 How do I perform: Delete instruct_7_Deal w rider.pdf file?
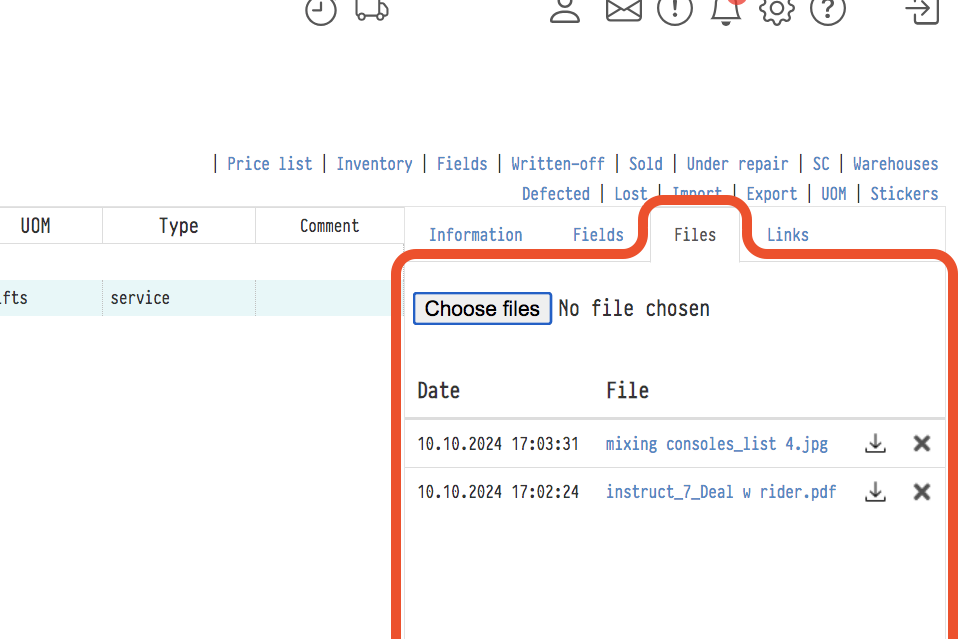922,492
